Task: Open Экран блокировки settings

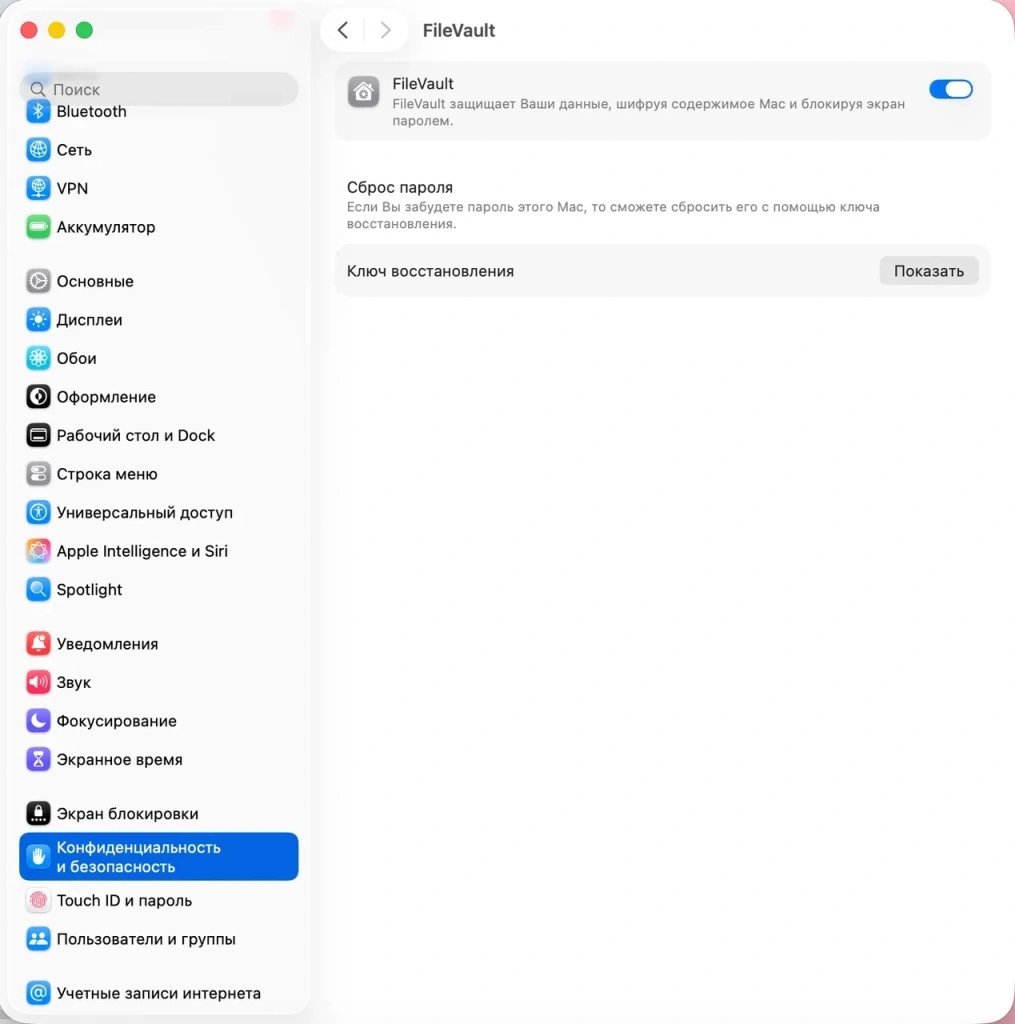Action: pos(127,814)
